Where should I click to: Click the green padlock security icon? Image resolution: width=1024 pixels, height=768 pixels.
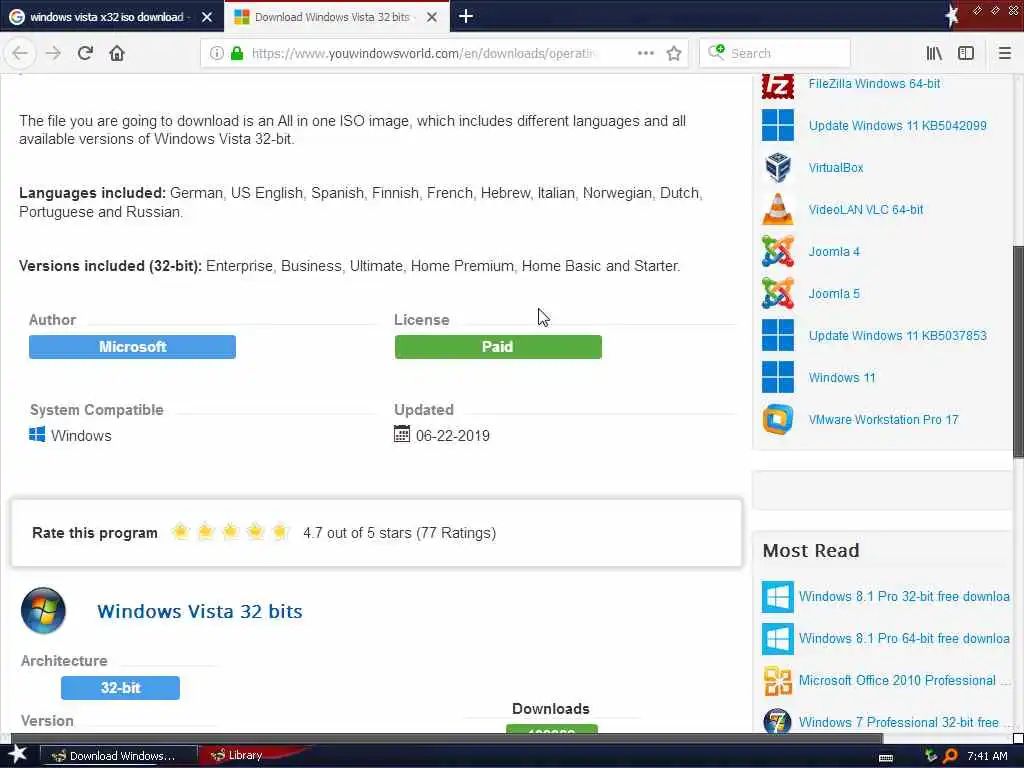237,53
